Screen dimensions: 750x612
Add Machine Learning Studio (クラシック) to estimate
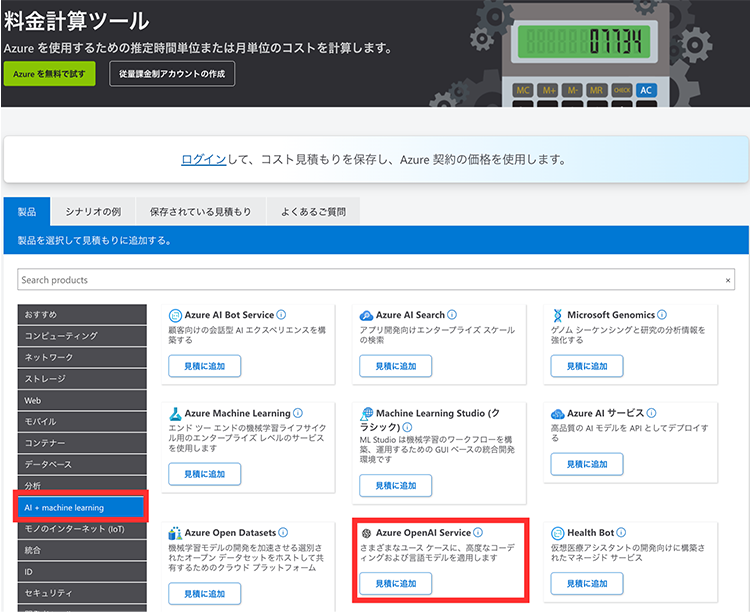(396, 486)
